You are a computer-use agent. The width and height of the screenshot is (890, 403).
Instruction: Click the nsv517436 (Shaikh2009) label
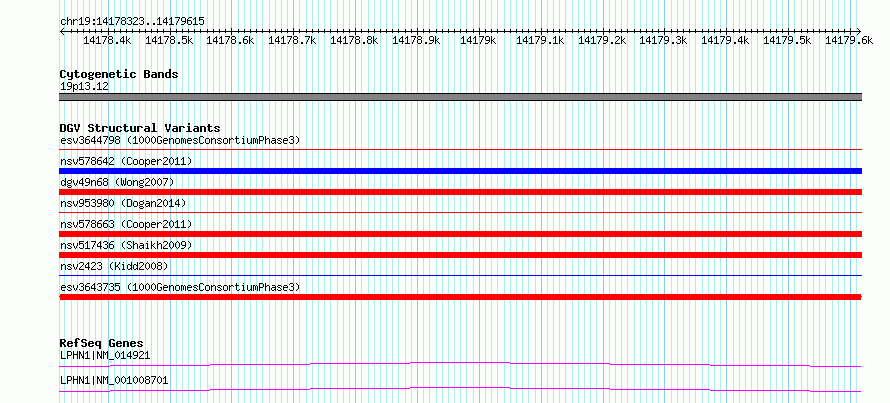pyautogui.click(x=126, y=245)
